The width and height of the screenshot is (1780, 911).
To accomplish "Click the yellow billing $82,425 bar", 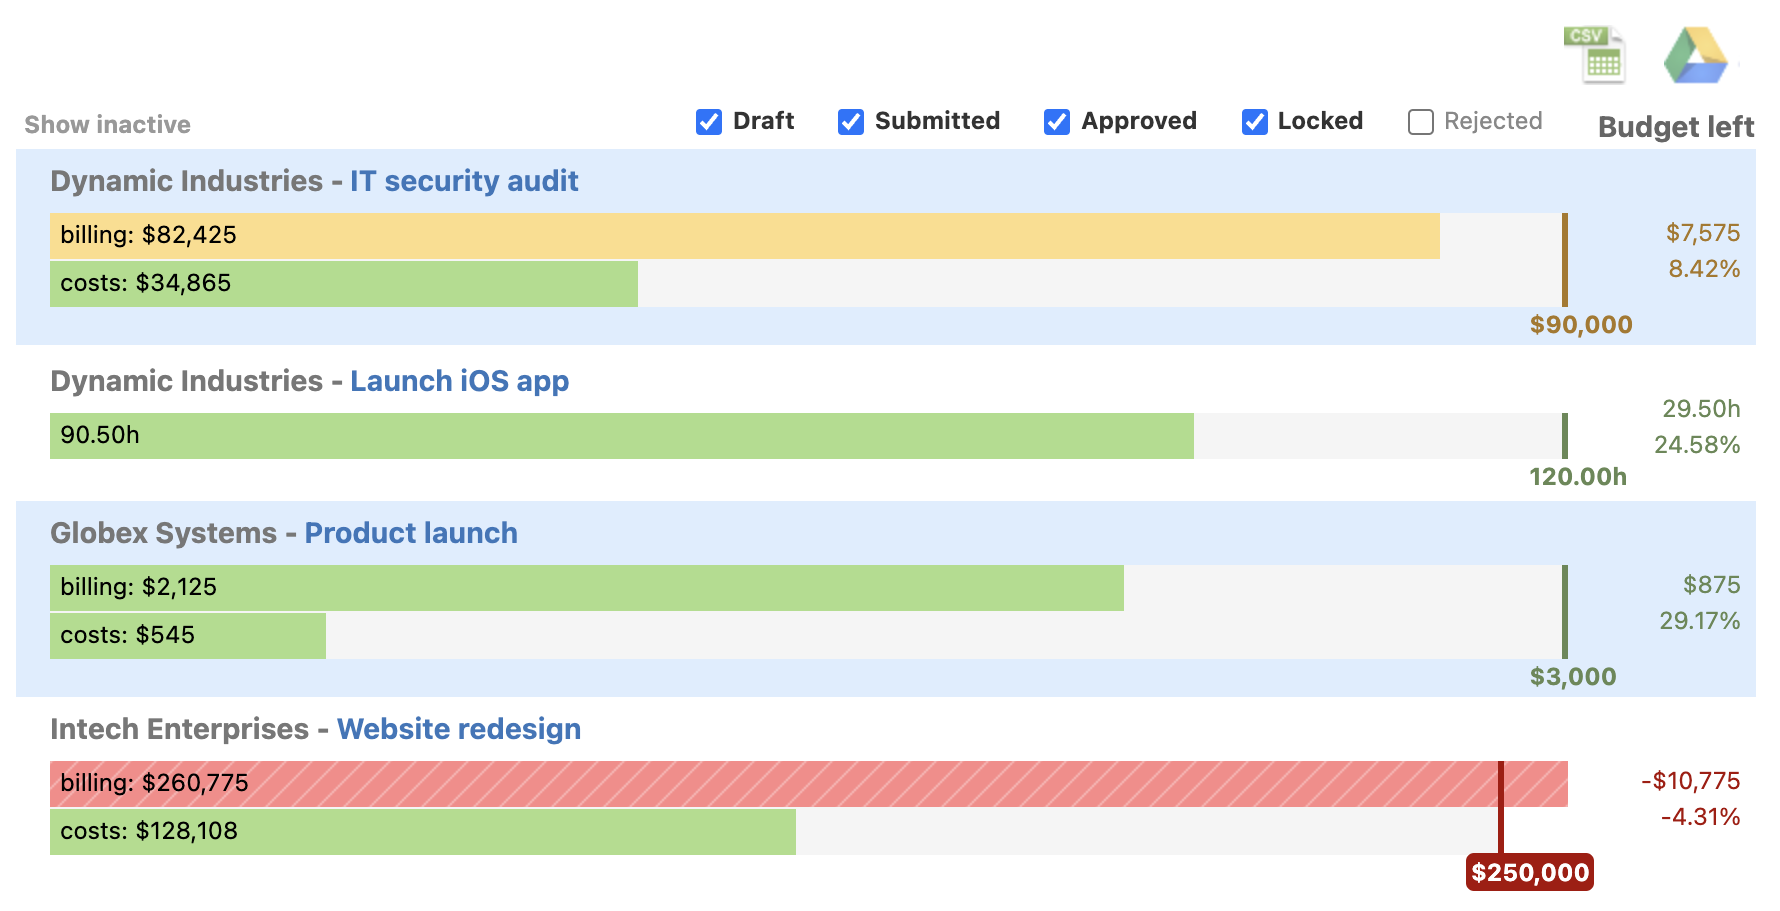I will click(744, 236).
